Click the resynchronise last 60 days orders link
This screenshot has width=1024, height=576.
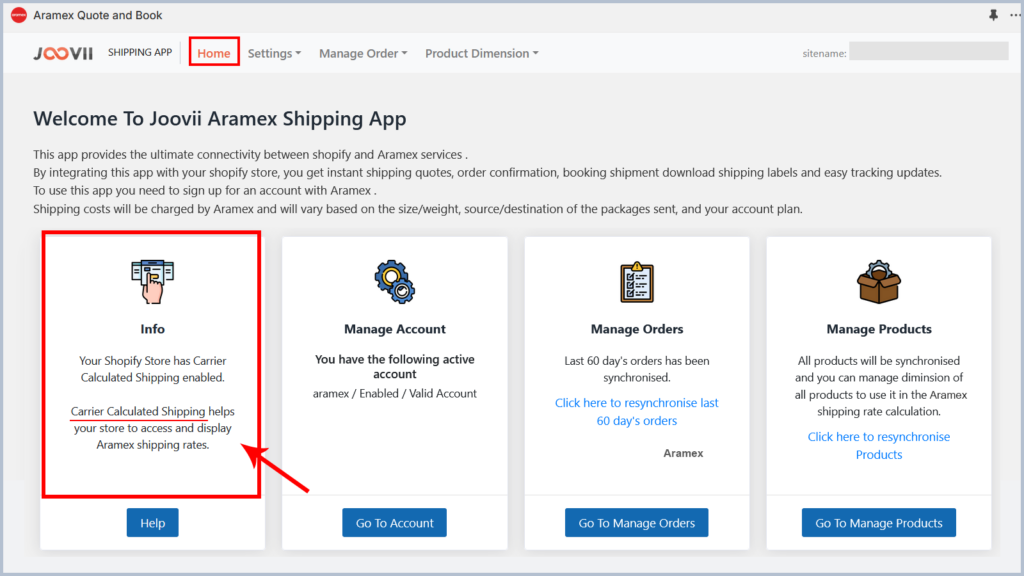click(637, 411)
